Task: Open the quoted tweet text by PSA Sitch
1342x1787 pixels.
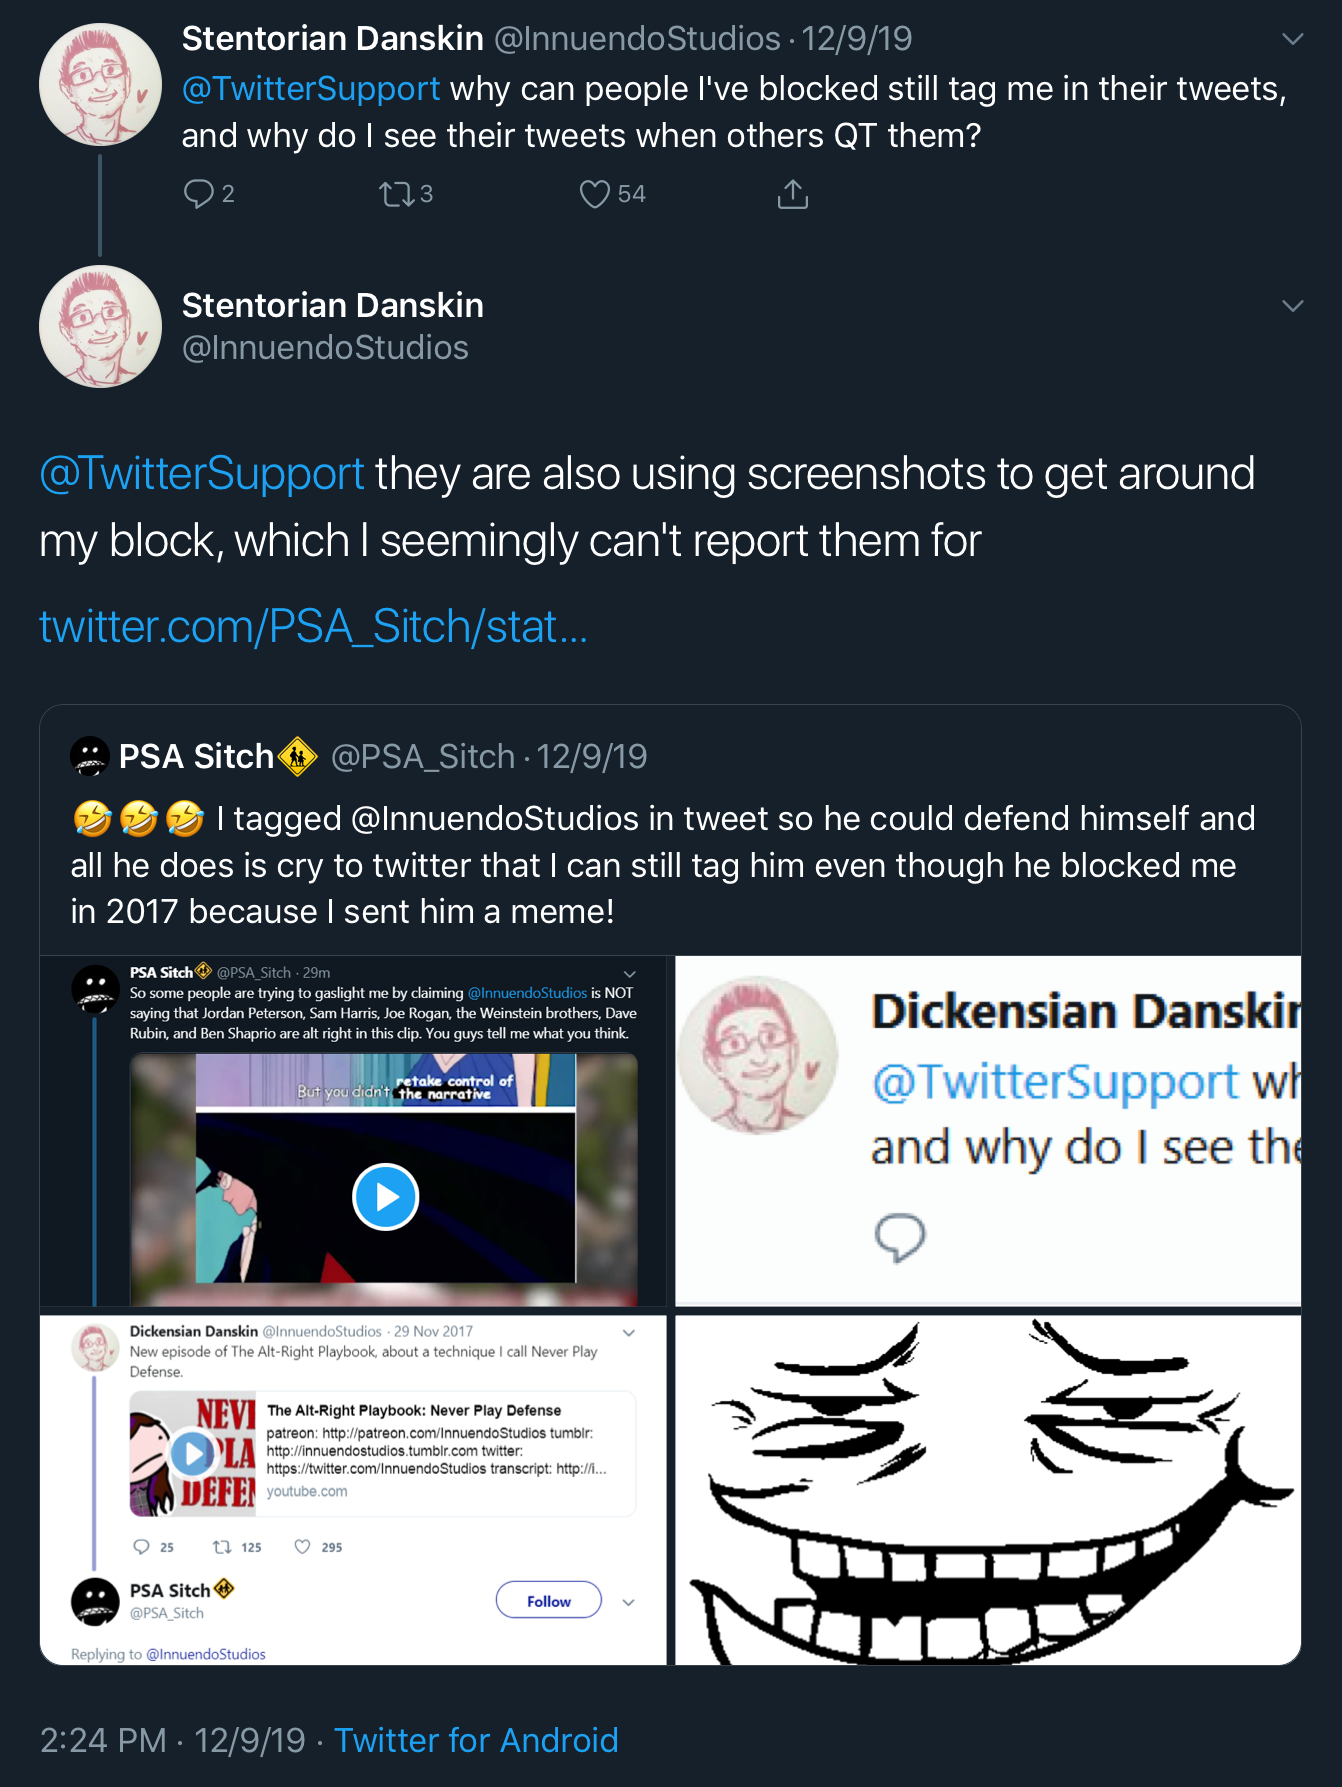Action: pos(662,865)
